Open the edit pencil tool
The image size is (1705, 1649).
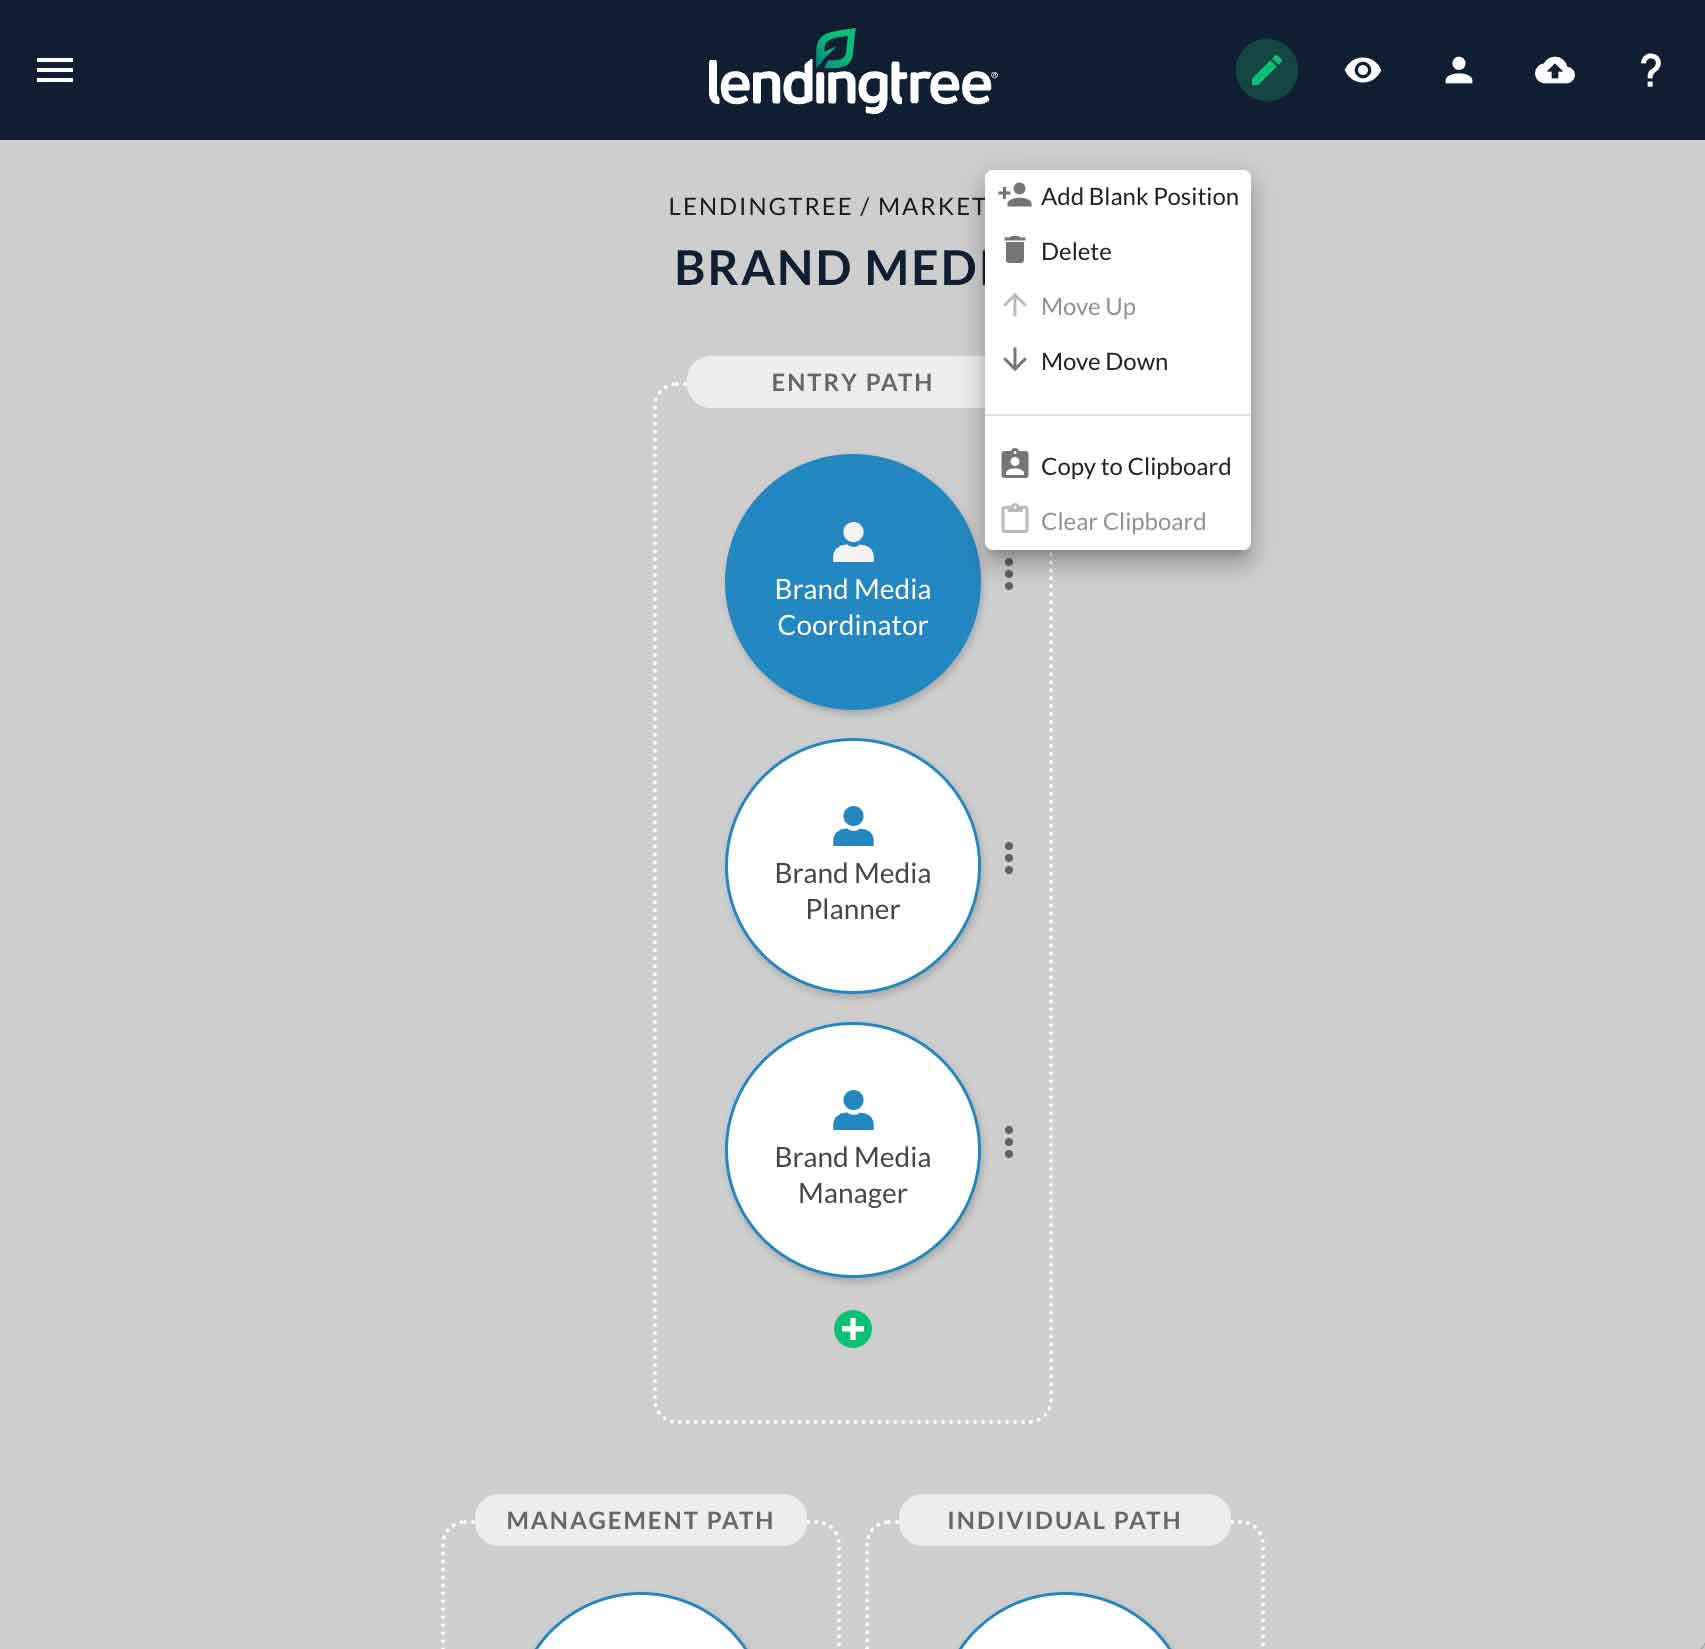coord(1266,70)
